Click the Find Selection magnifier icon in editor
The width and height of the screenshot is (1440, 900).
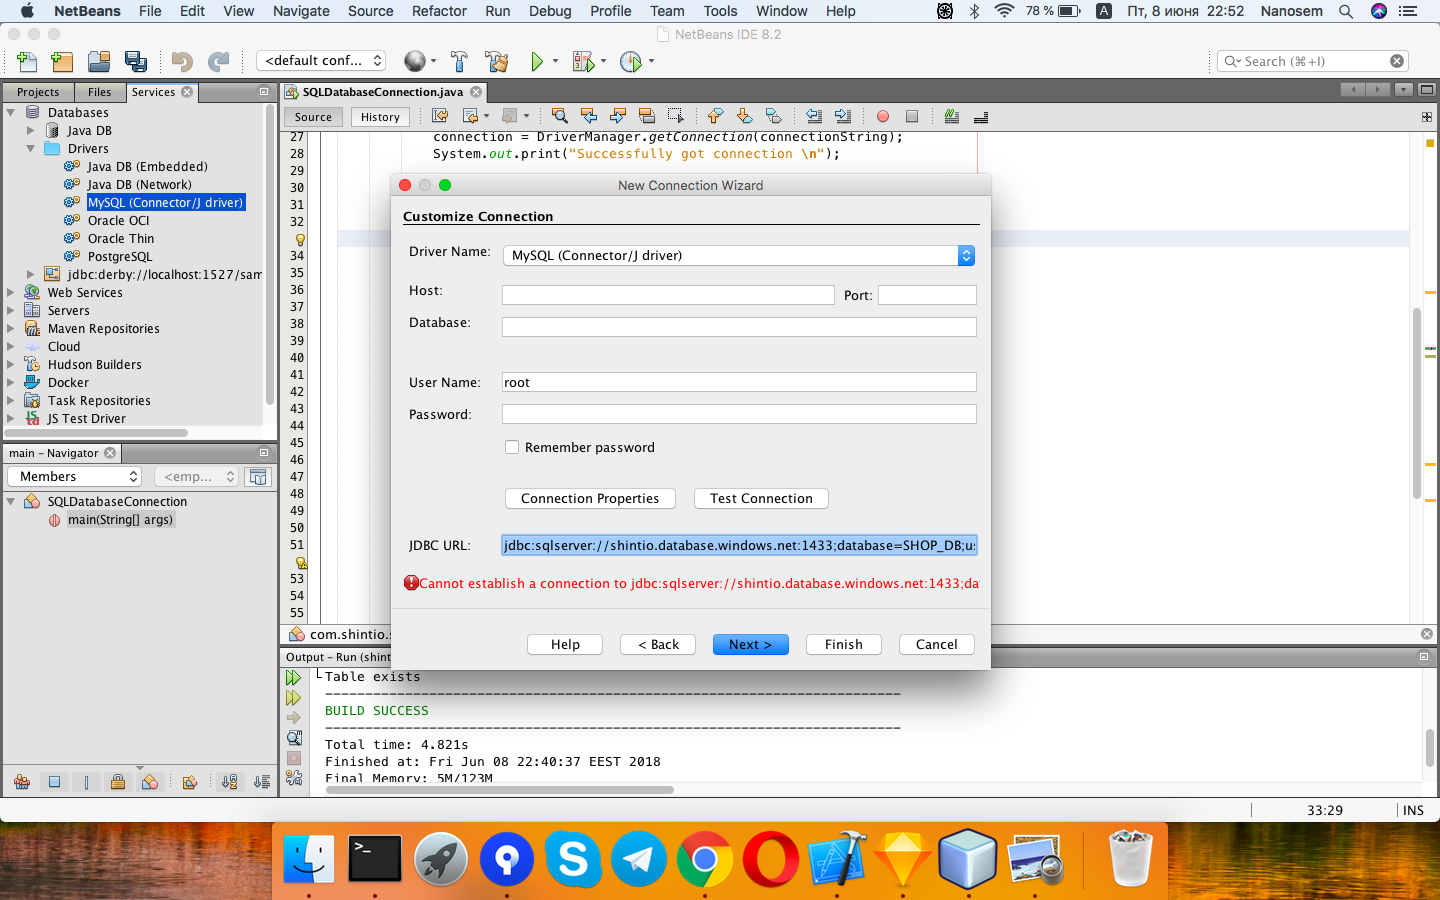click(x=560, y=116)
